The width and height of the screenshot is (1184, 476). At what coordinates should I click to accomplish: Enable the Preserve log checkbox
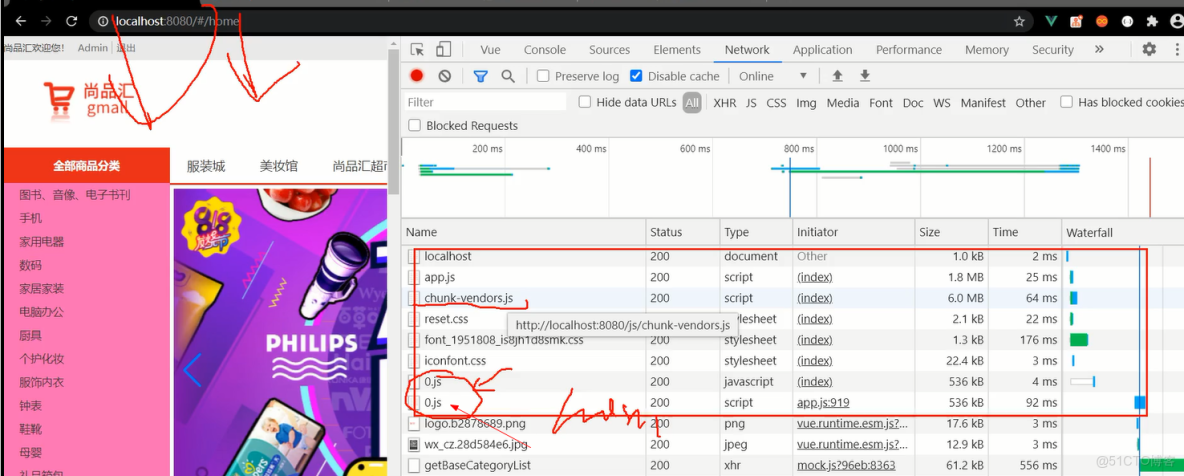tap(543, 76)
